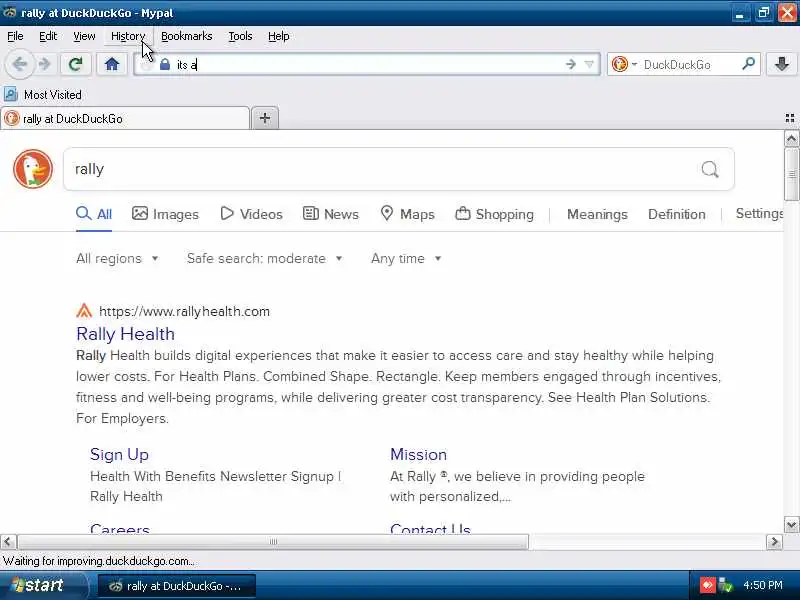Open Help menu
This screenshot has width=800, height=600.
pyautogui.click(x=279, y=36)
